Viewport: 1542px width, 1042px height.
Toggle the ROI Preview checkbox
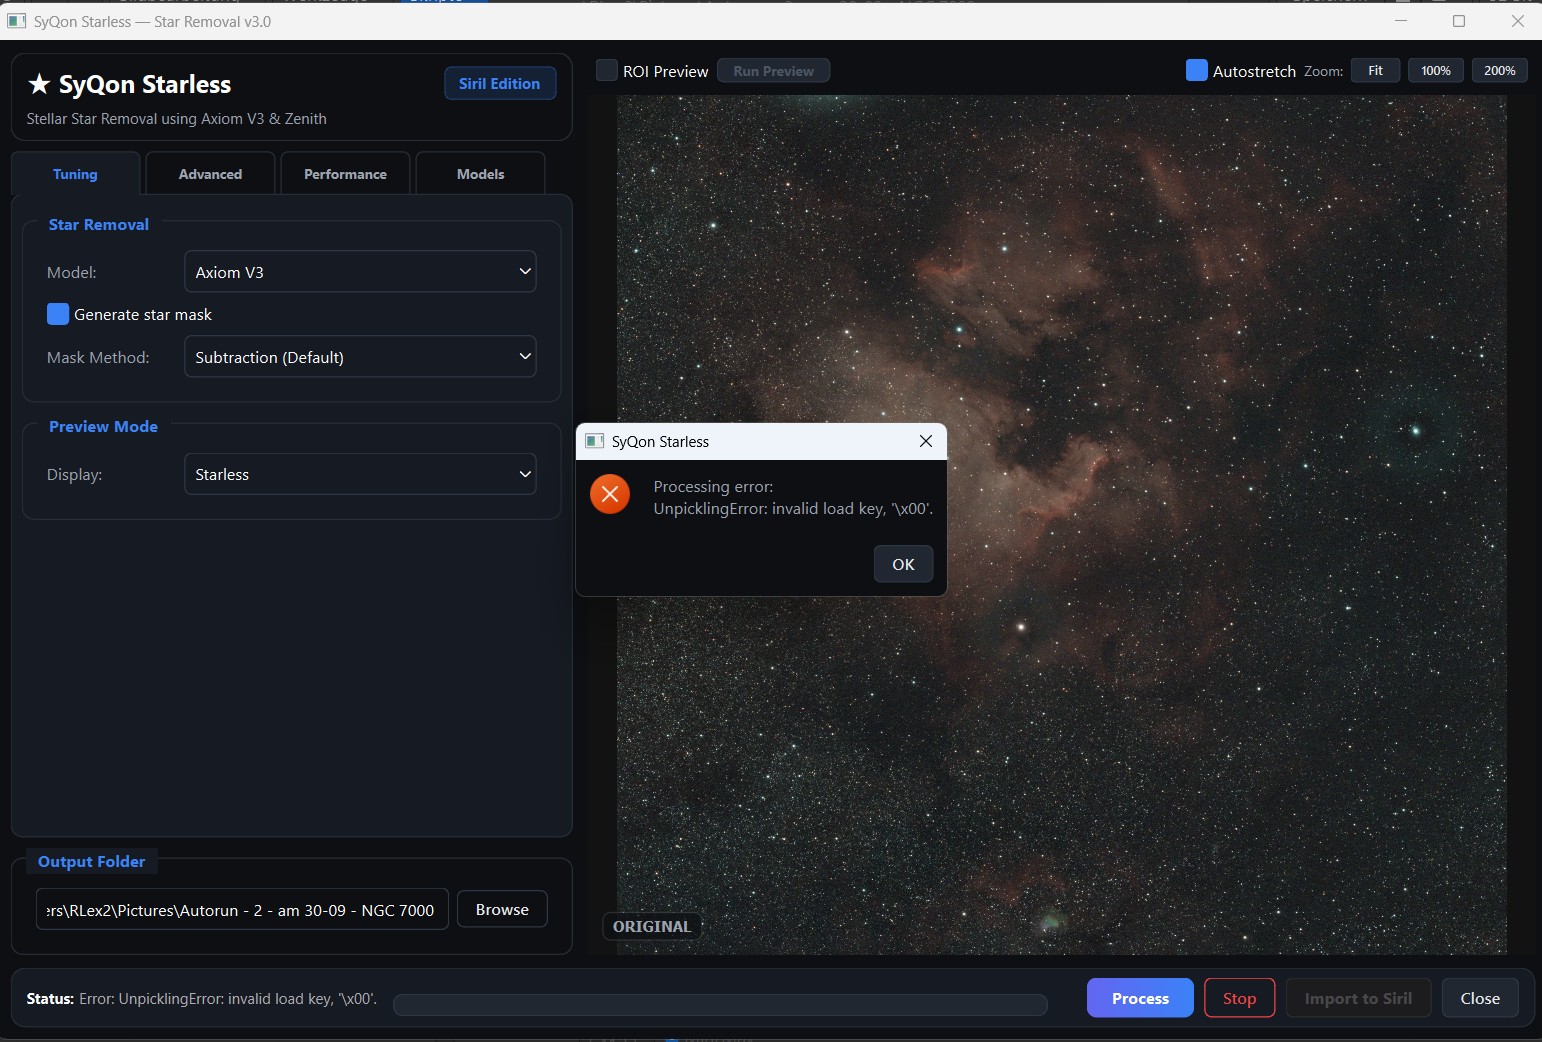tap(606, 70)
